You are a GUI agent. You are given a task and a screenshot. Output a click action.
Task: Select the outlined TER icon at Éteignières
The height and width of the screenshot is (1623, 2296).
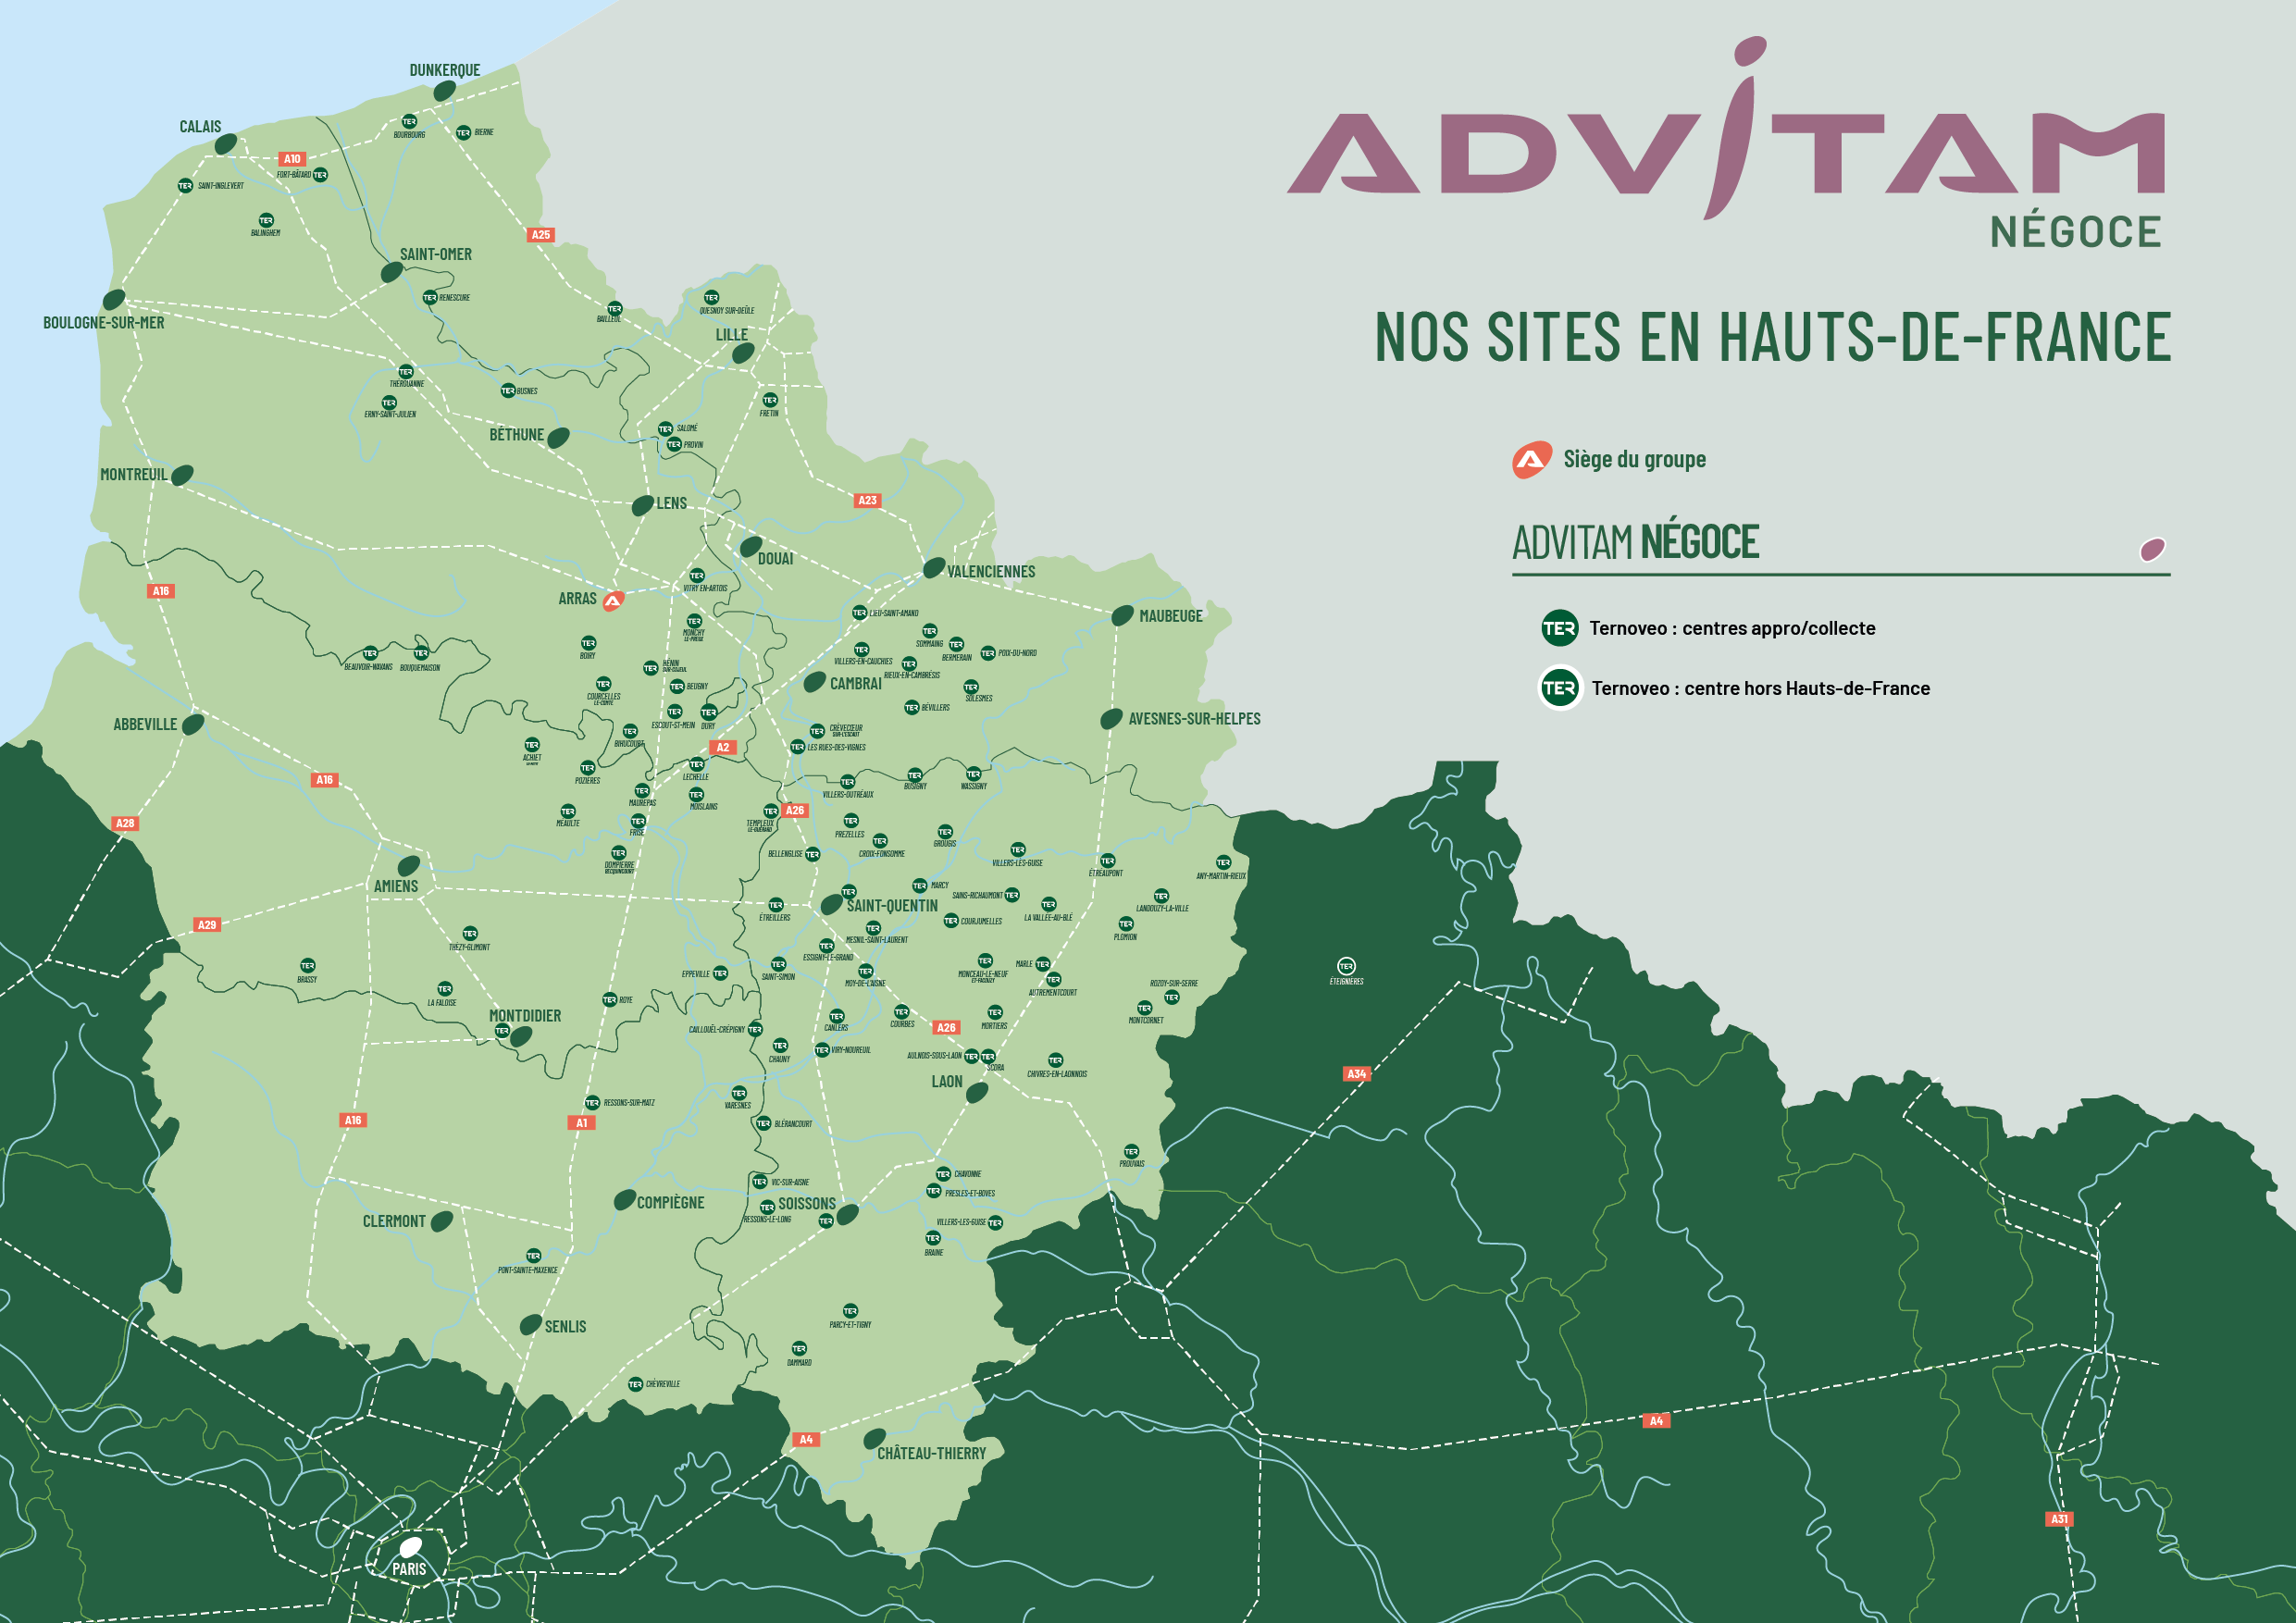(1346, 966)
